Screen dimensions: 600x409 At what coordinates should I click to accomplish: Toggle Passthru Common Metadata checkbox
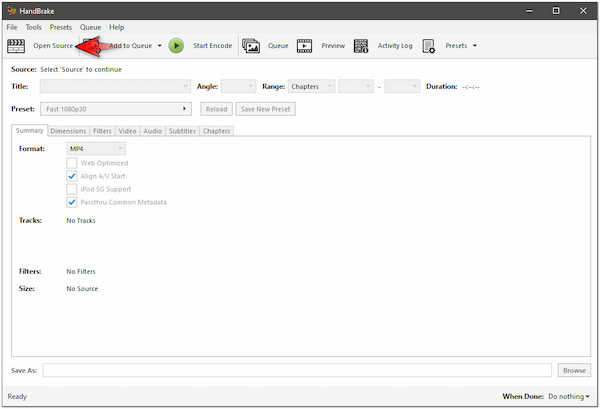[72, 202]
